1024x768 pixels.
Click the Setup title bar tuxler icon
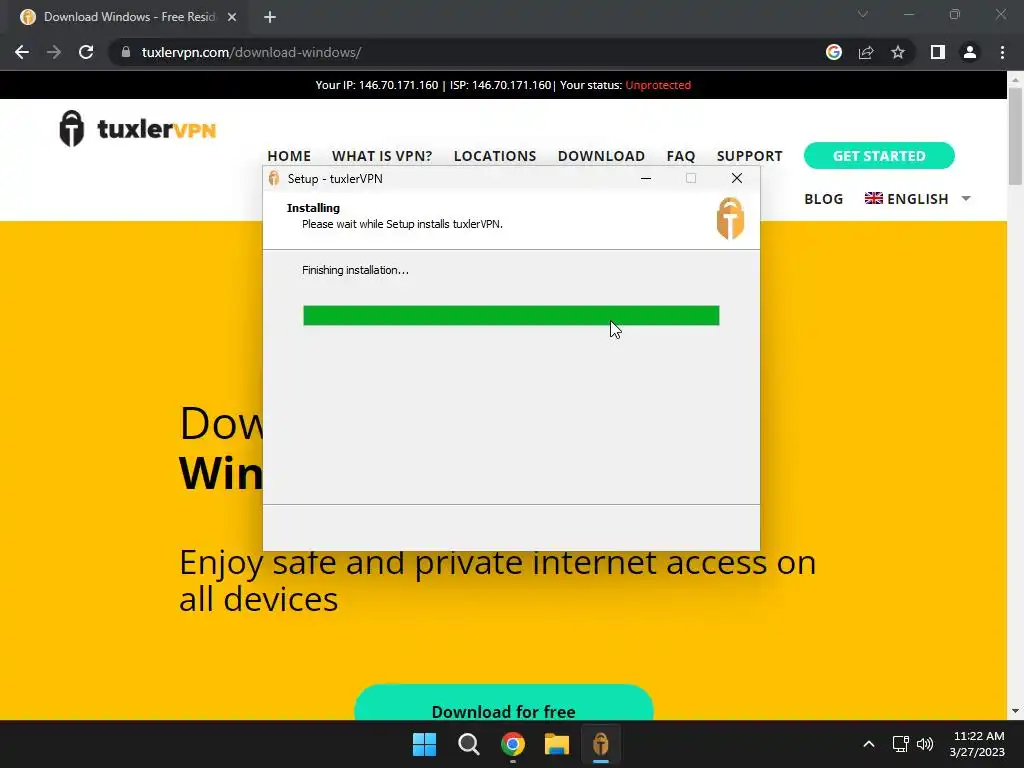(x=274, y=178)
